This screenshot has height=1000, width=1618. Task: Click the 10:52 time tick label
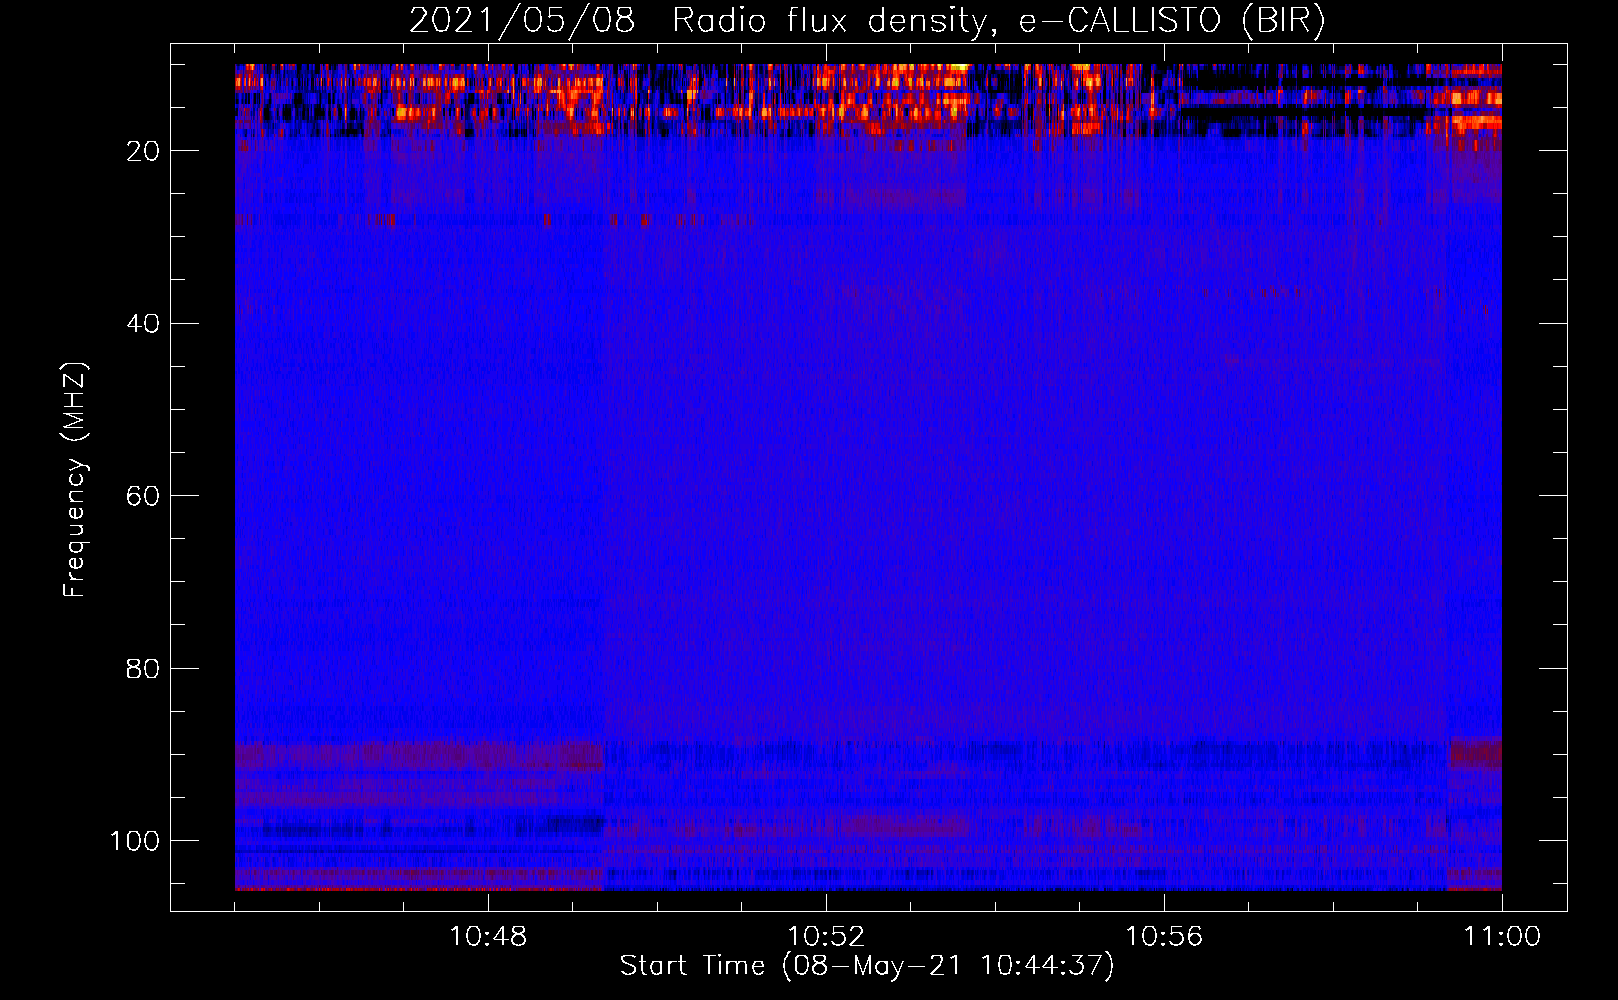coord(826,937)
